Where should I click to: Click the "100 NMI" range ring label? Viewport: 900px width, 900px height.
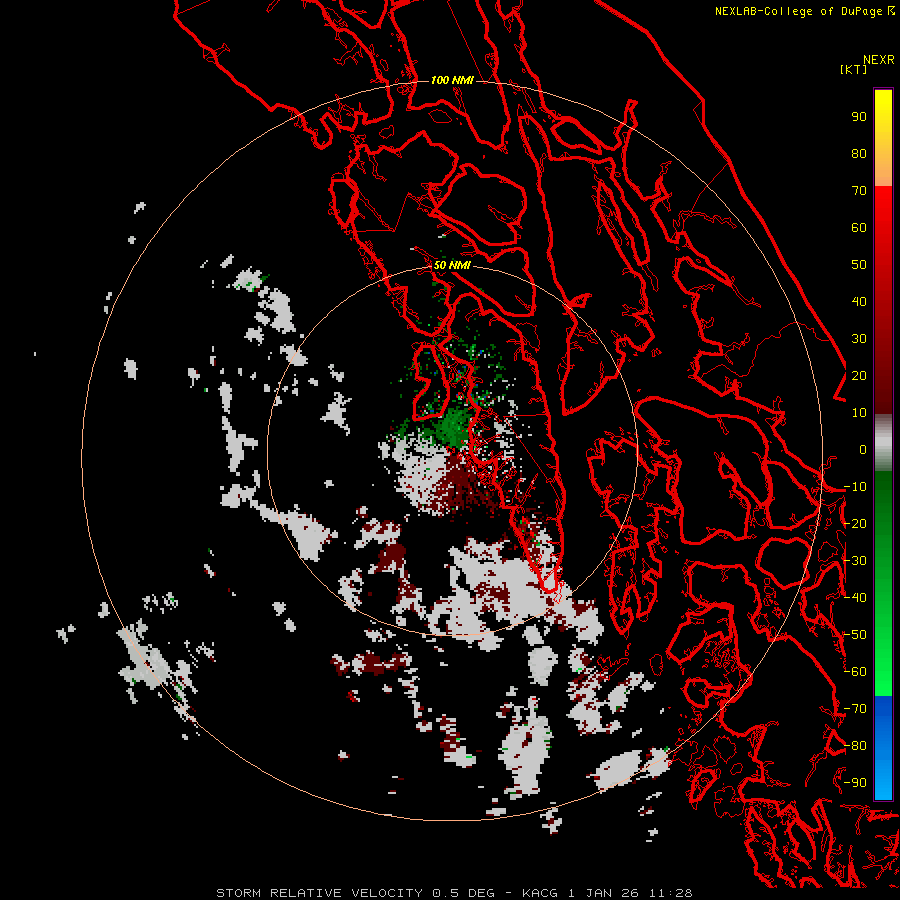coord(452,80)
